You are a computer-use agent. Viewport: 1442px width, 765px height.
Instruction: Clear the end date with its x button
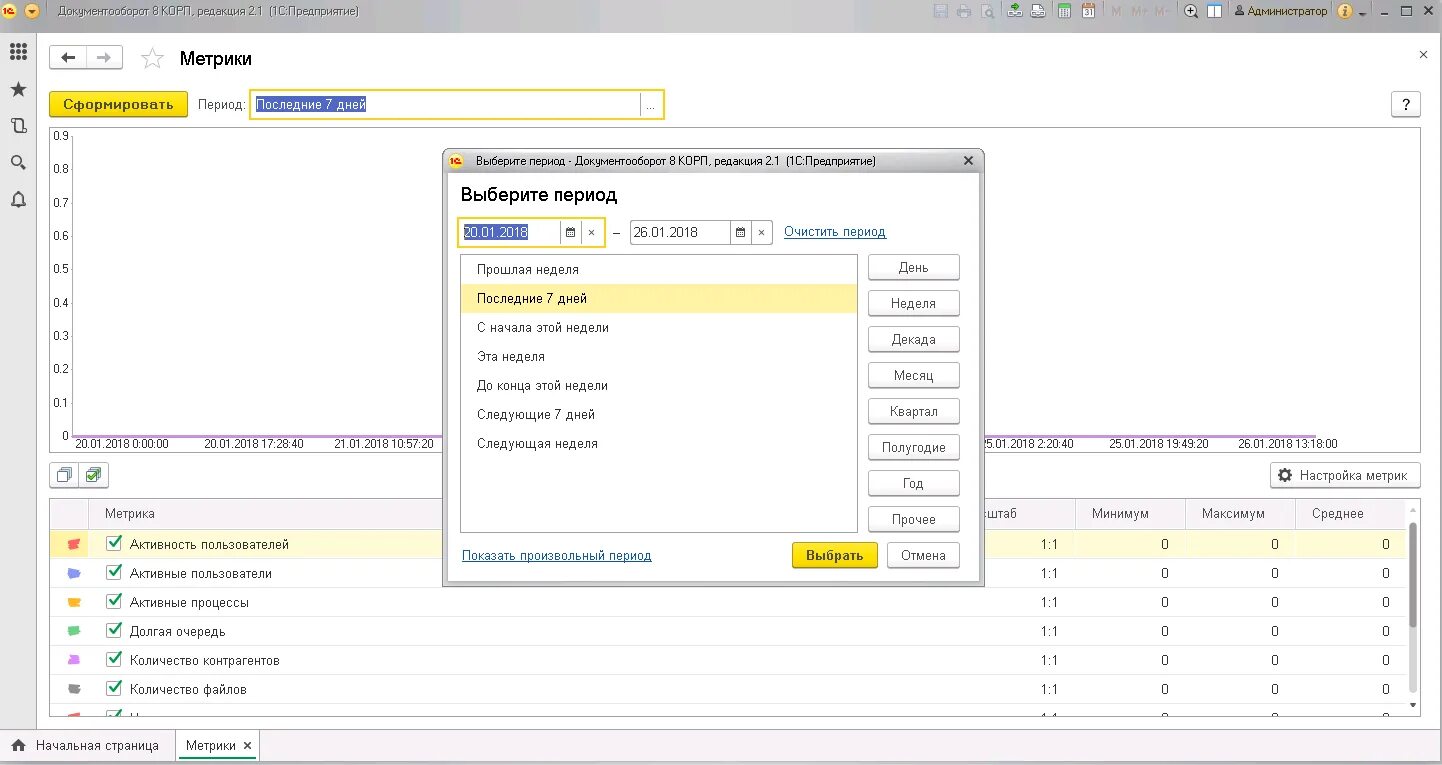(x=761, y=232)
